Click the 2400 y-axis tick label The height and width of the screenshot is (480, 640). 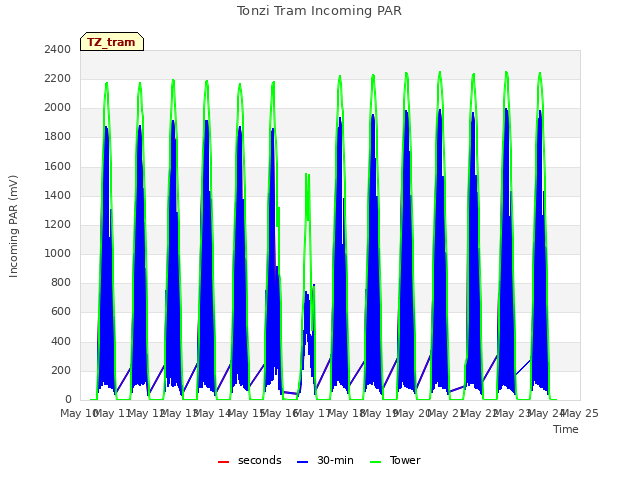58,49
